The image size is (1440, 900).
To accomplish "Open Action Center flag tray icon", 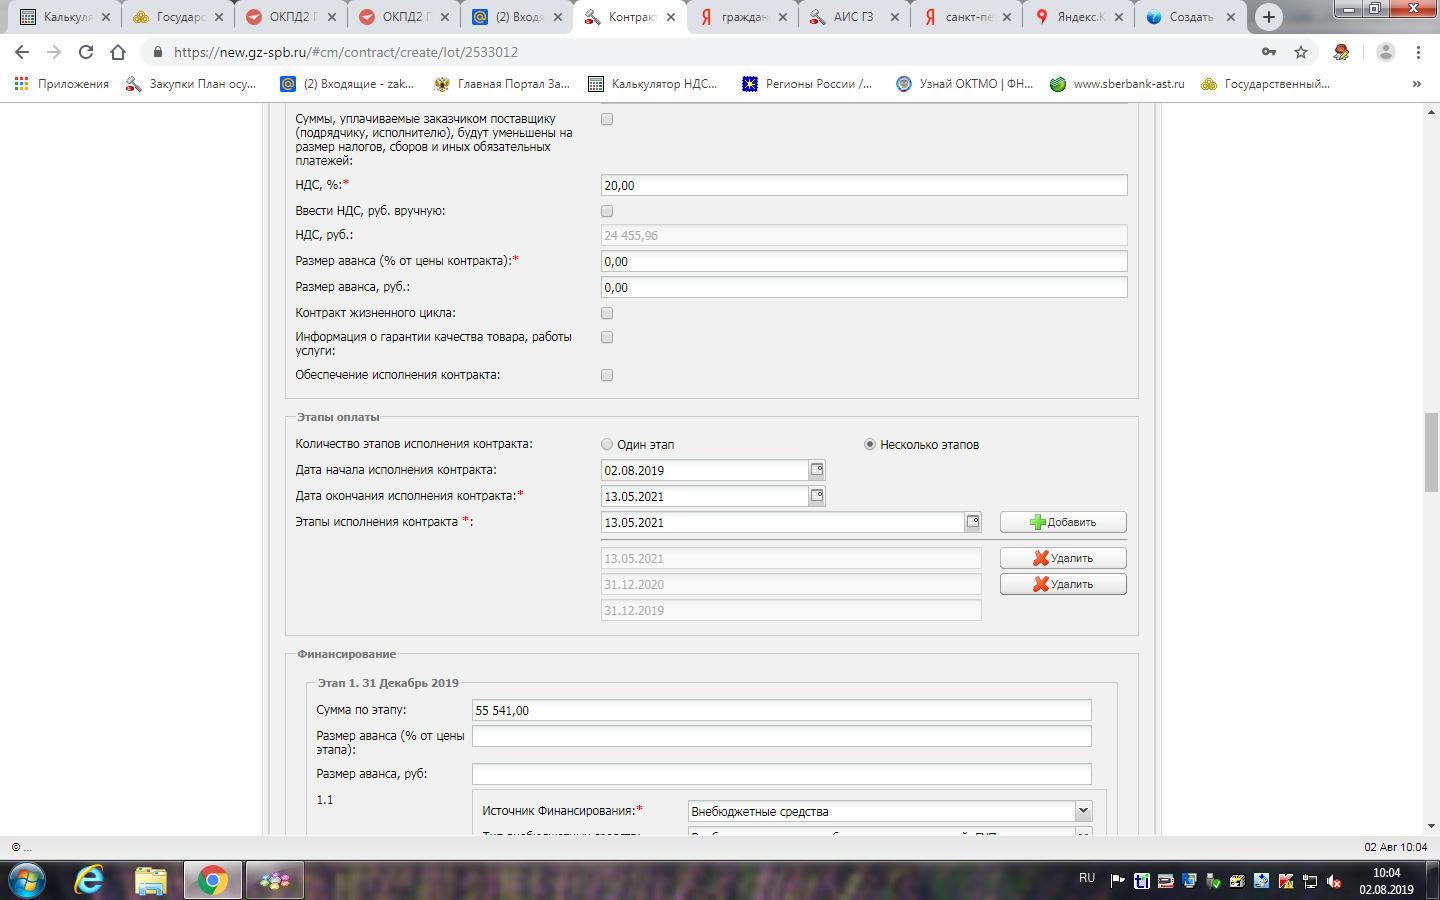I will tap(1118, 881).
